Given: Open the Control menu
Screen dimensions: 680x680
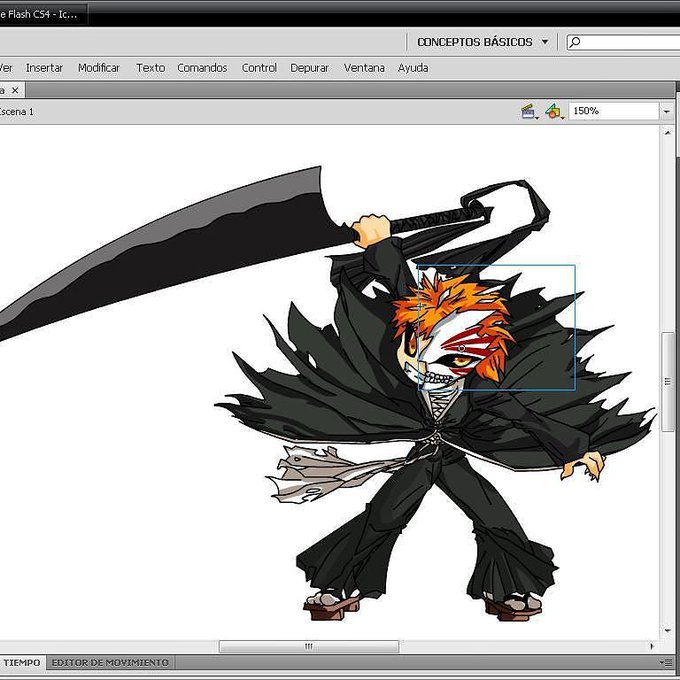Looking at the screenshot, I should pyautogui.click(x=259, y=68).
